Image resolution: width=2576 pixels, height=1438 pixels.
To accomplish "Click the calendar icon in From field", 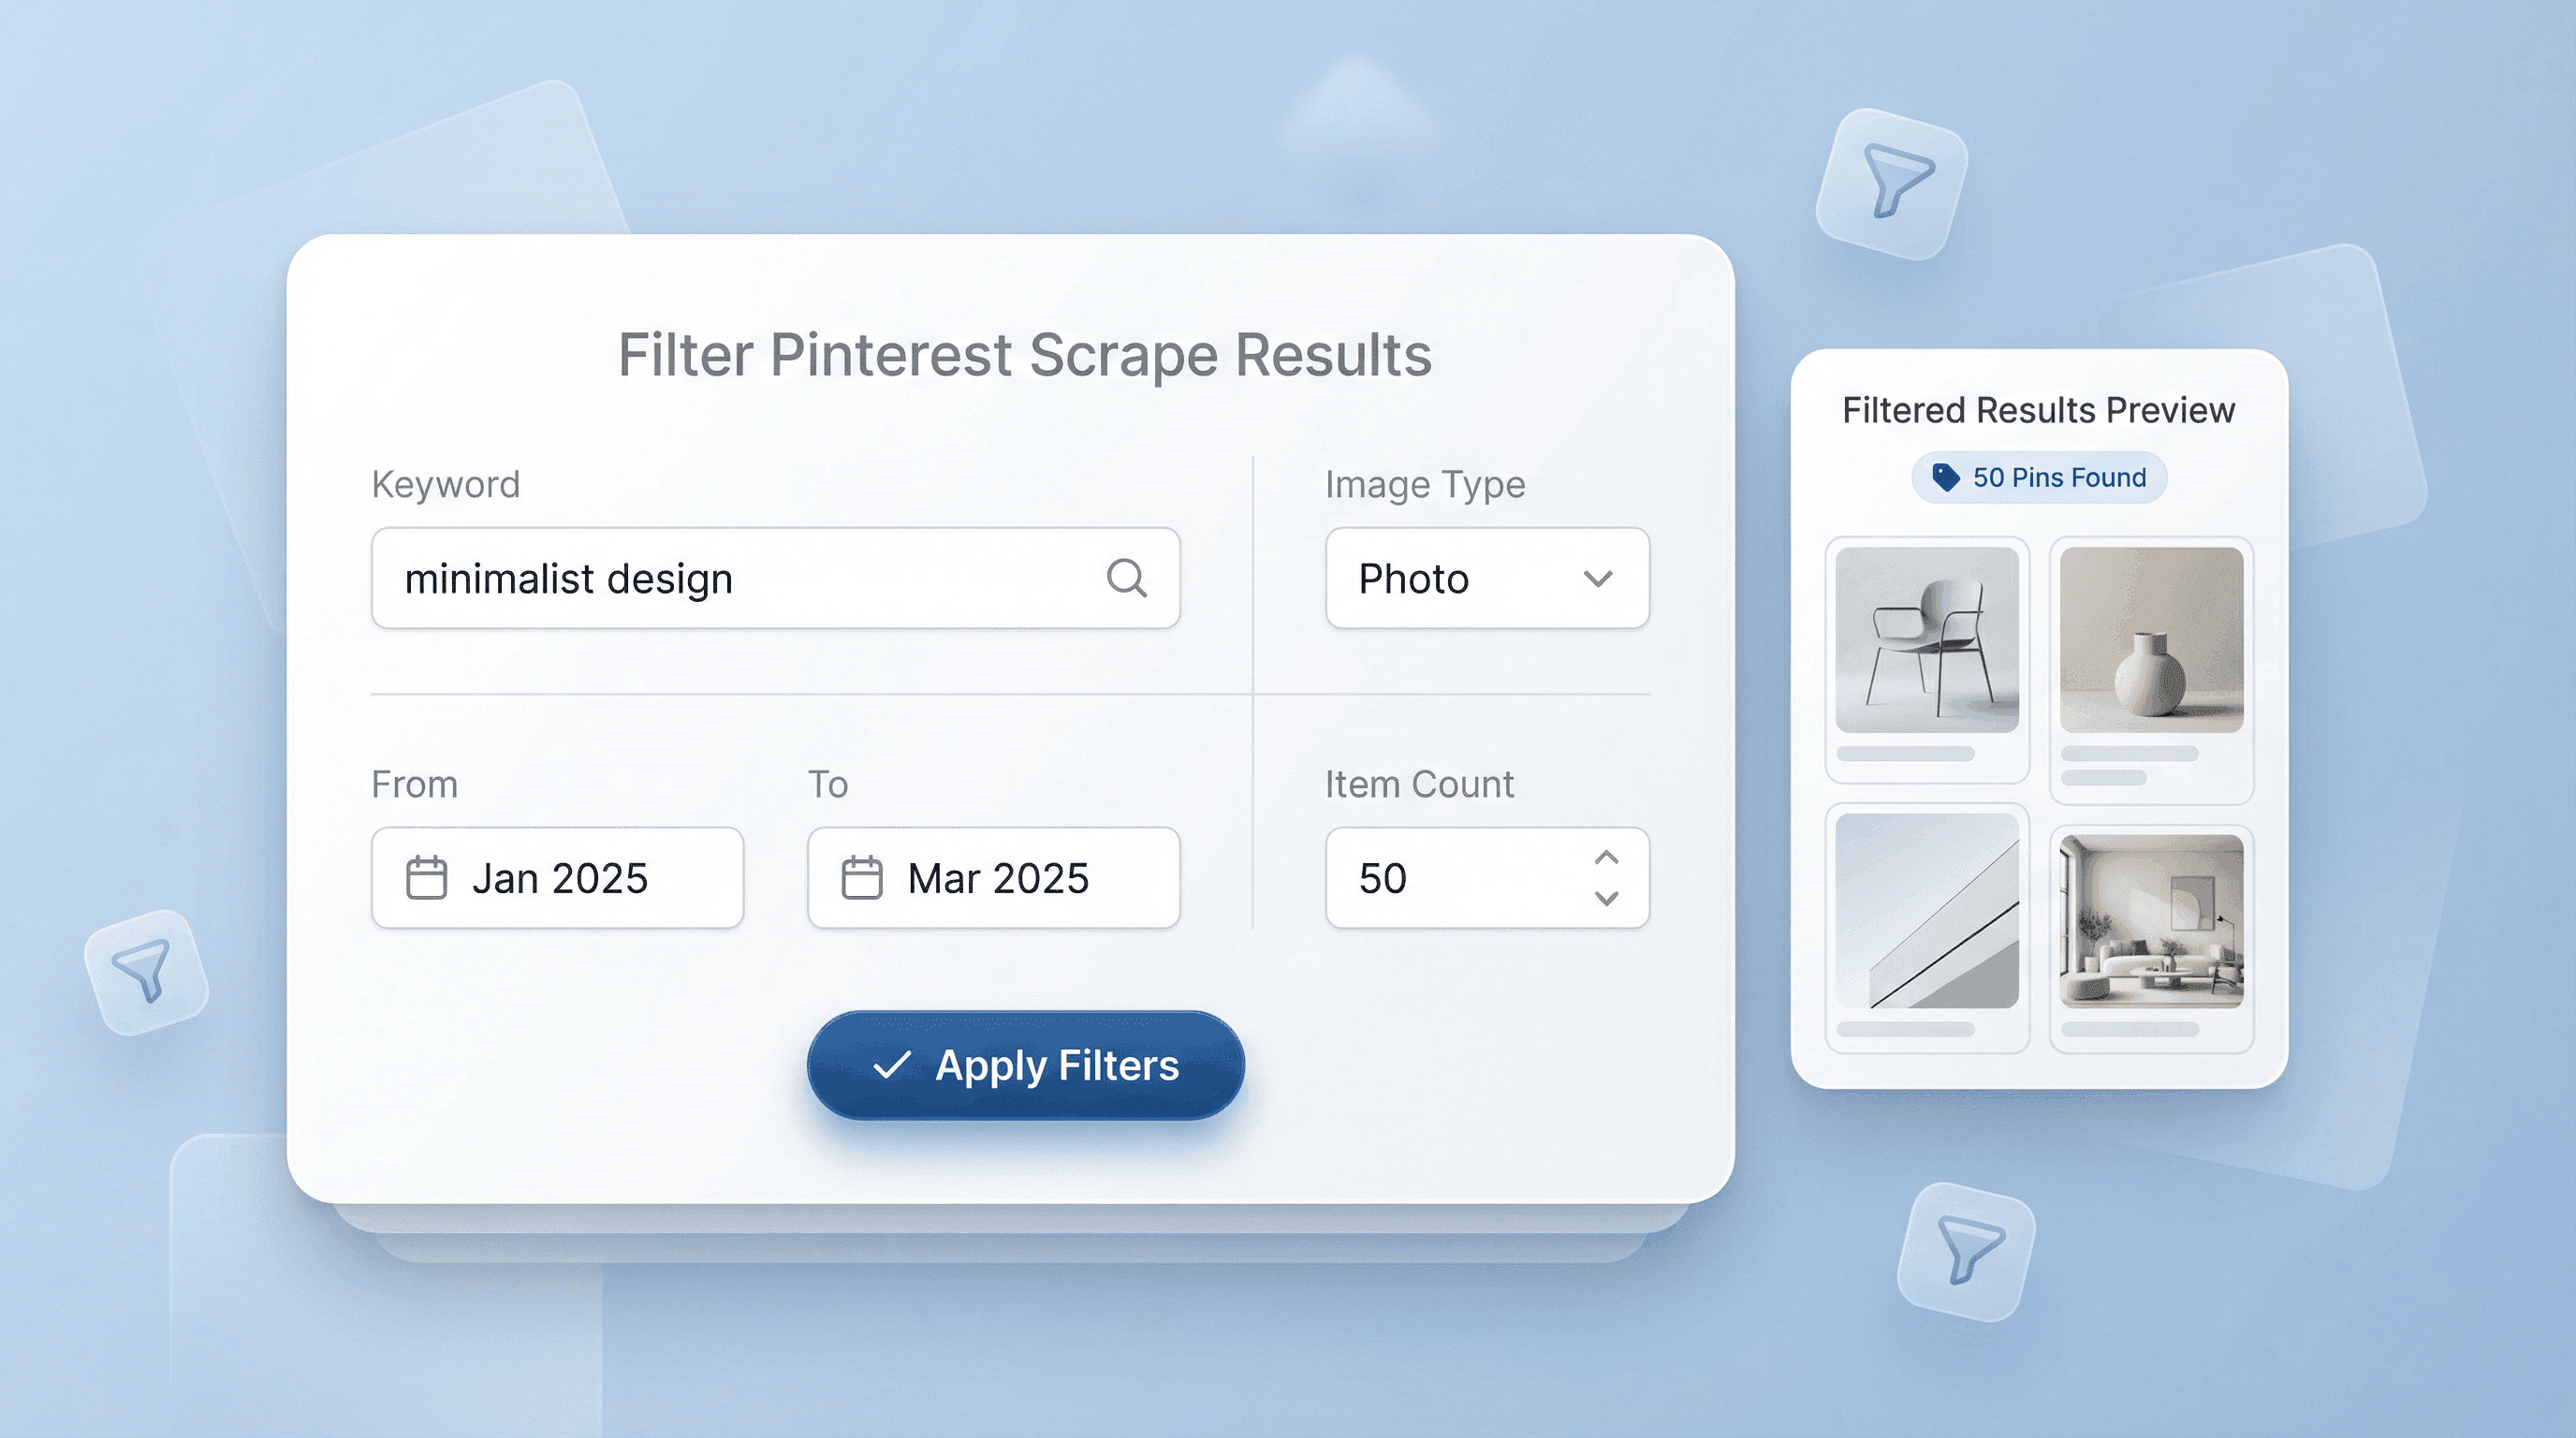I will (x=426, y=878).
